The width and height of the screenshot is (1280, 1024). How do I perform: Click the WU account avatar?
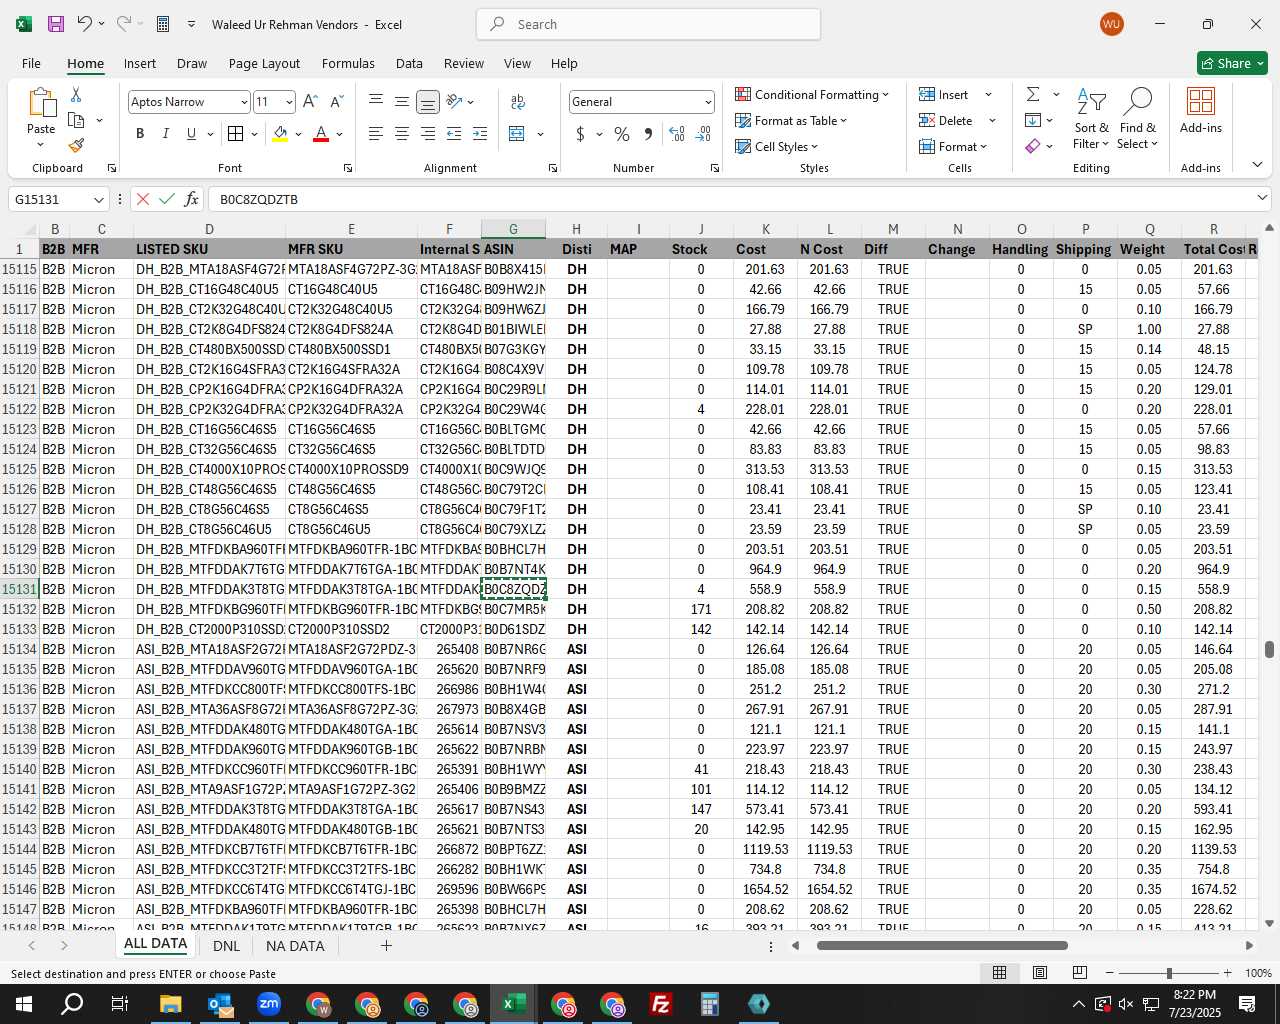pos(1111,24)
